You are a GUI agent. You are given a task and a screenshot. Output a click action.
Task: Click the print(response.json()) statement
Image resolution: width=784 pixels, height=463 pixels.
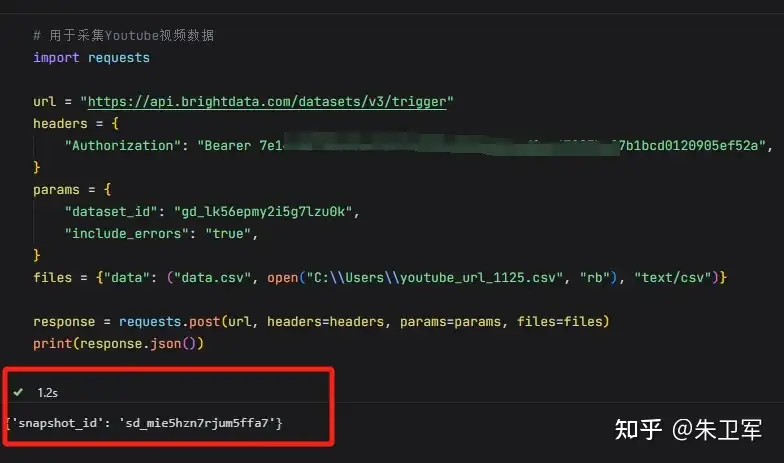118,344
